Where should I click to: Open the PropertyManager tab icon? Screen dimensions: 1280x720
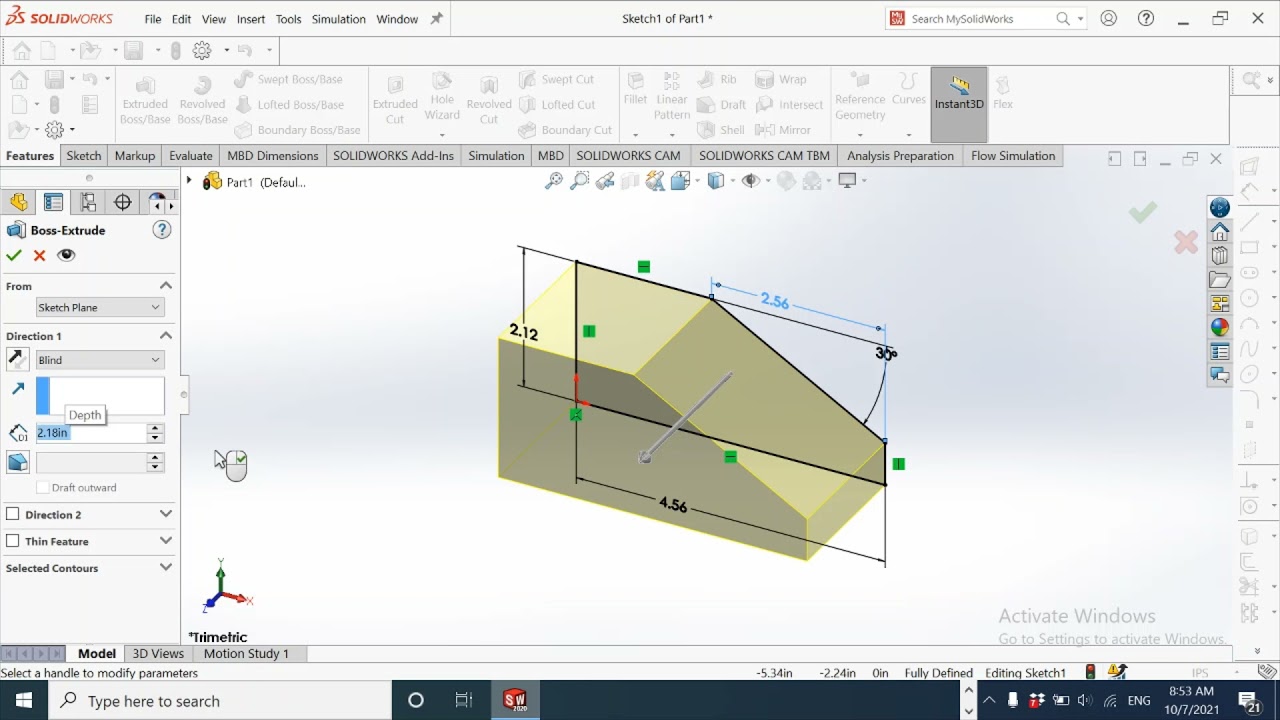coord(54,202)
